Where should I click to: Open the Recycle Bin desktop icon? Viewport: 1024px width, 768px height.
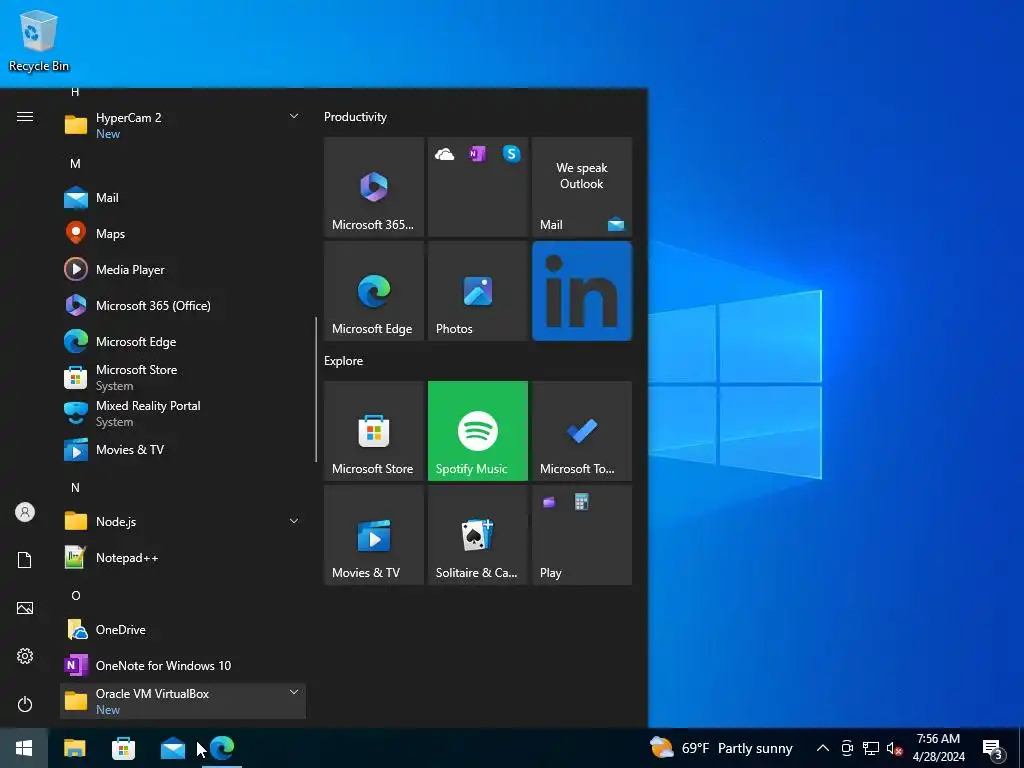point(39,41)
